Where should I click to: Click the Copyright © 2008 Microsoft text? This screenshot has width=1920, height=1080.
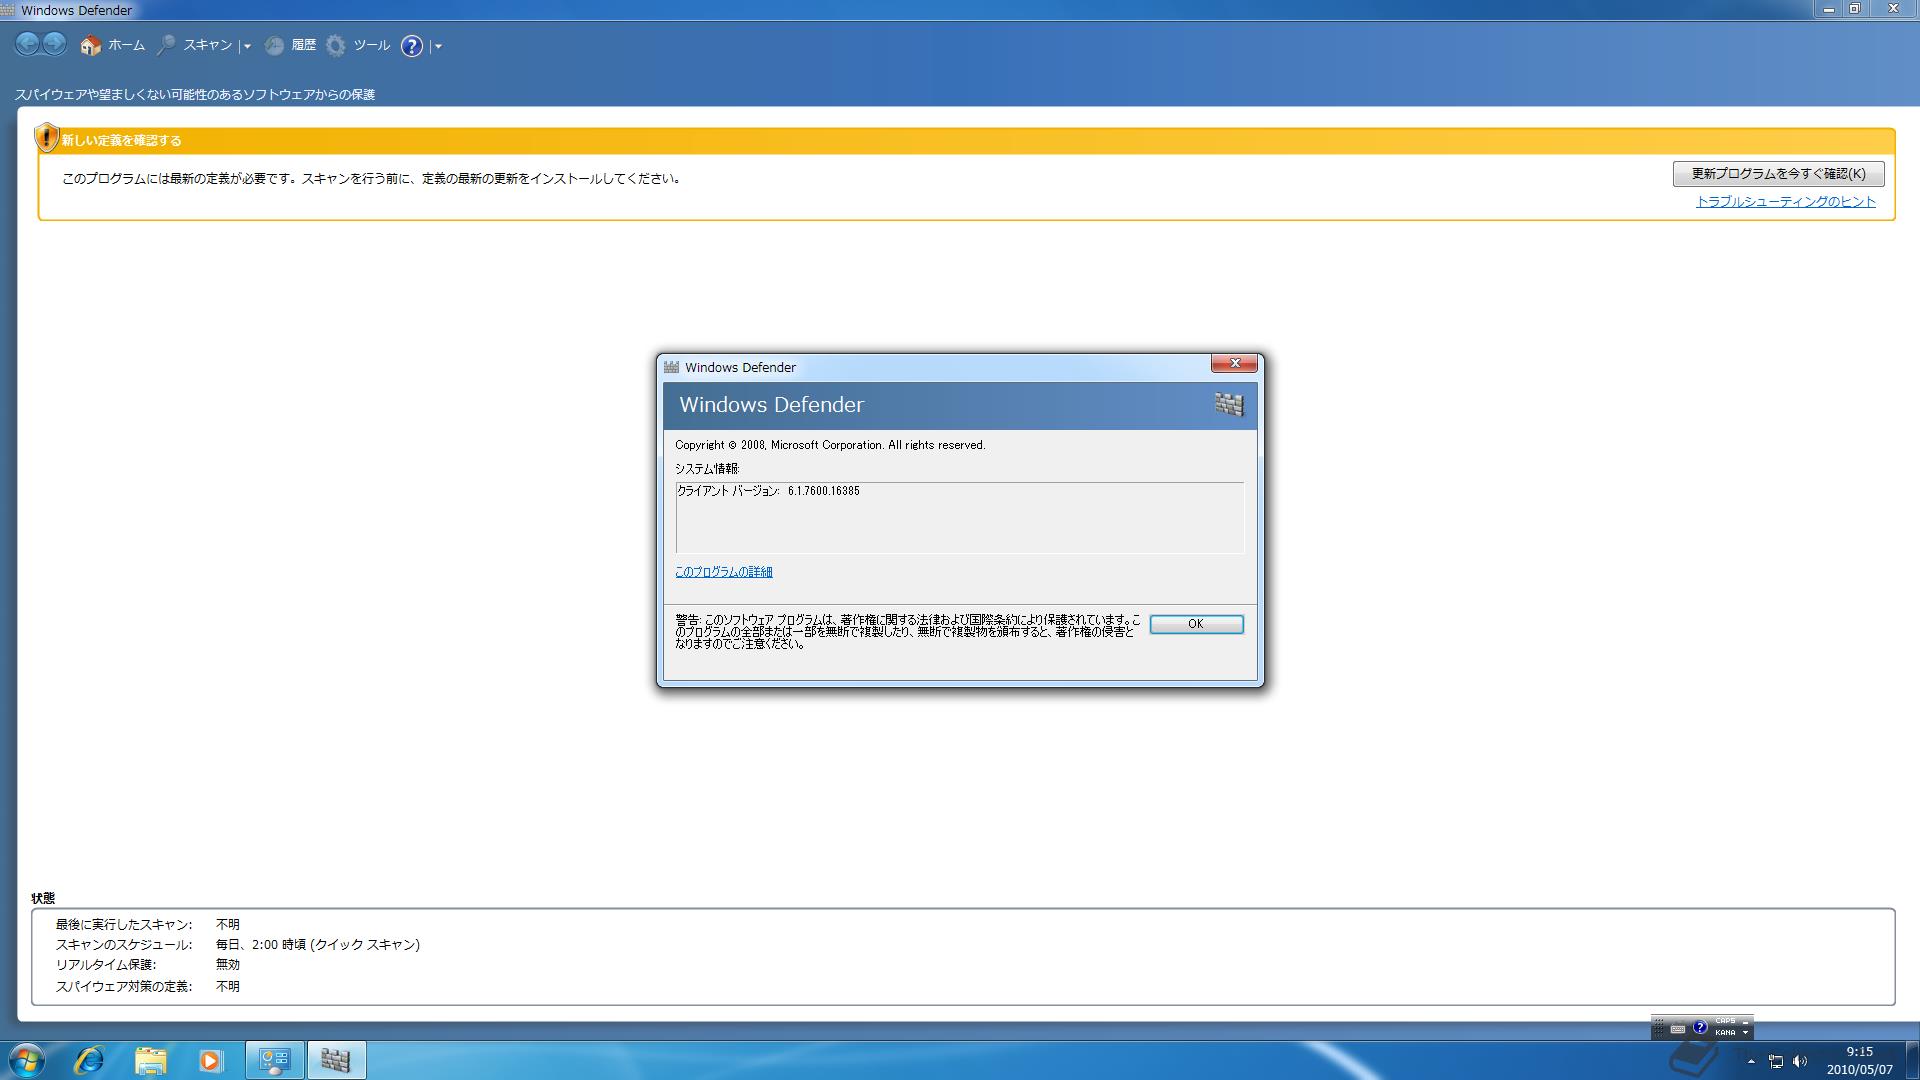830,445
